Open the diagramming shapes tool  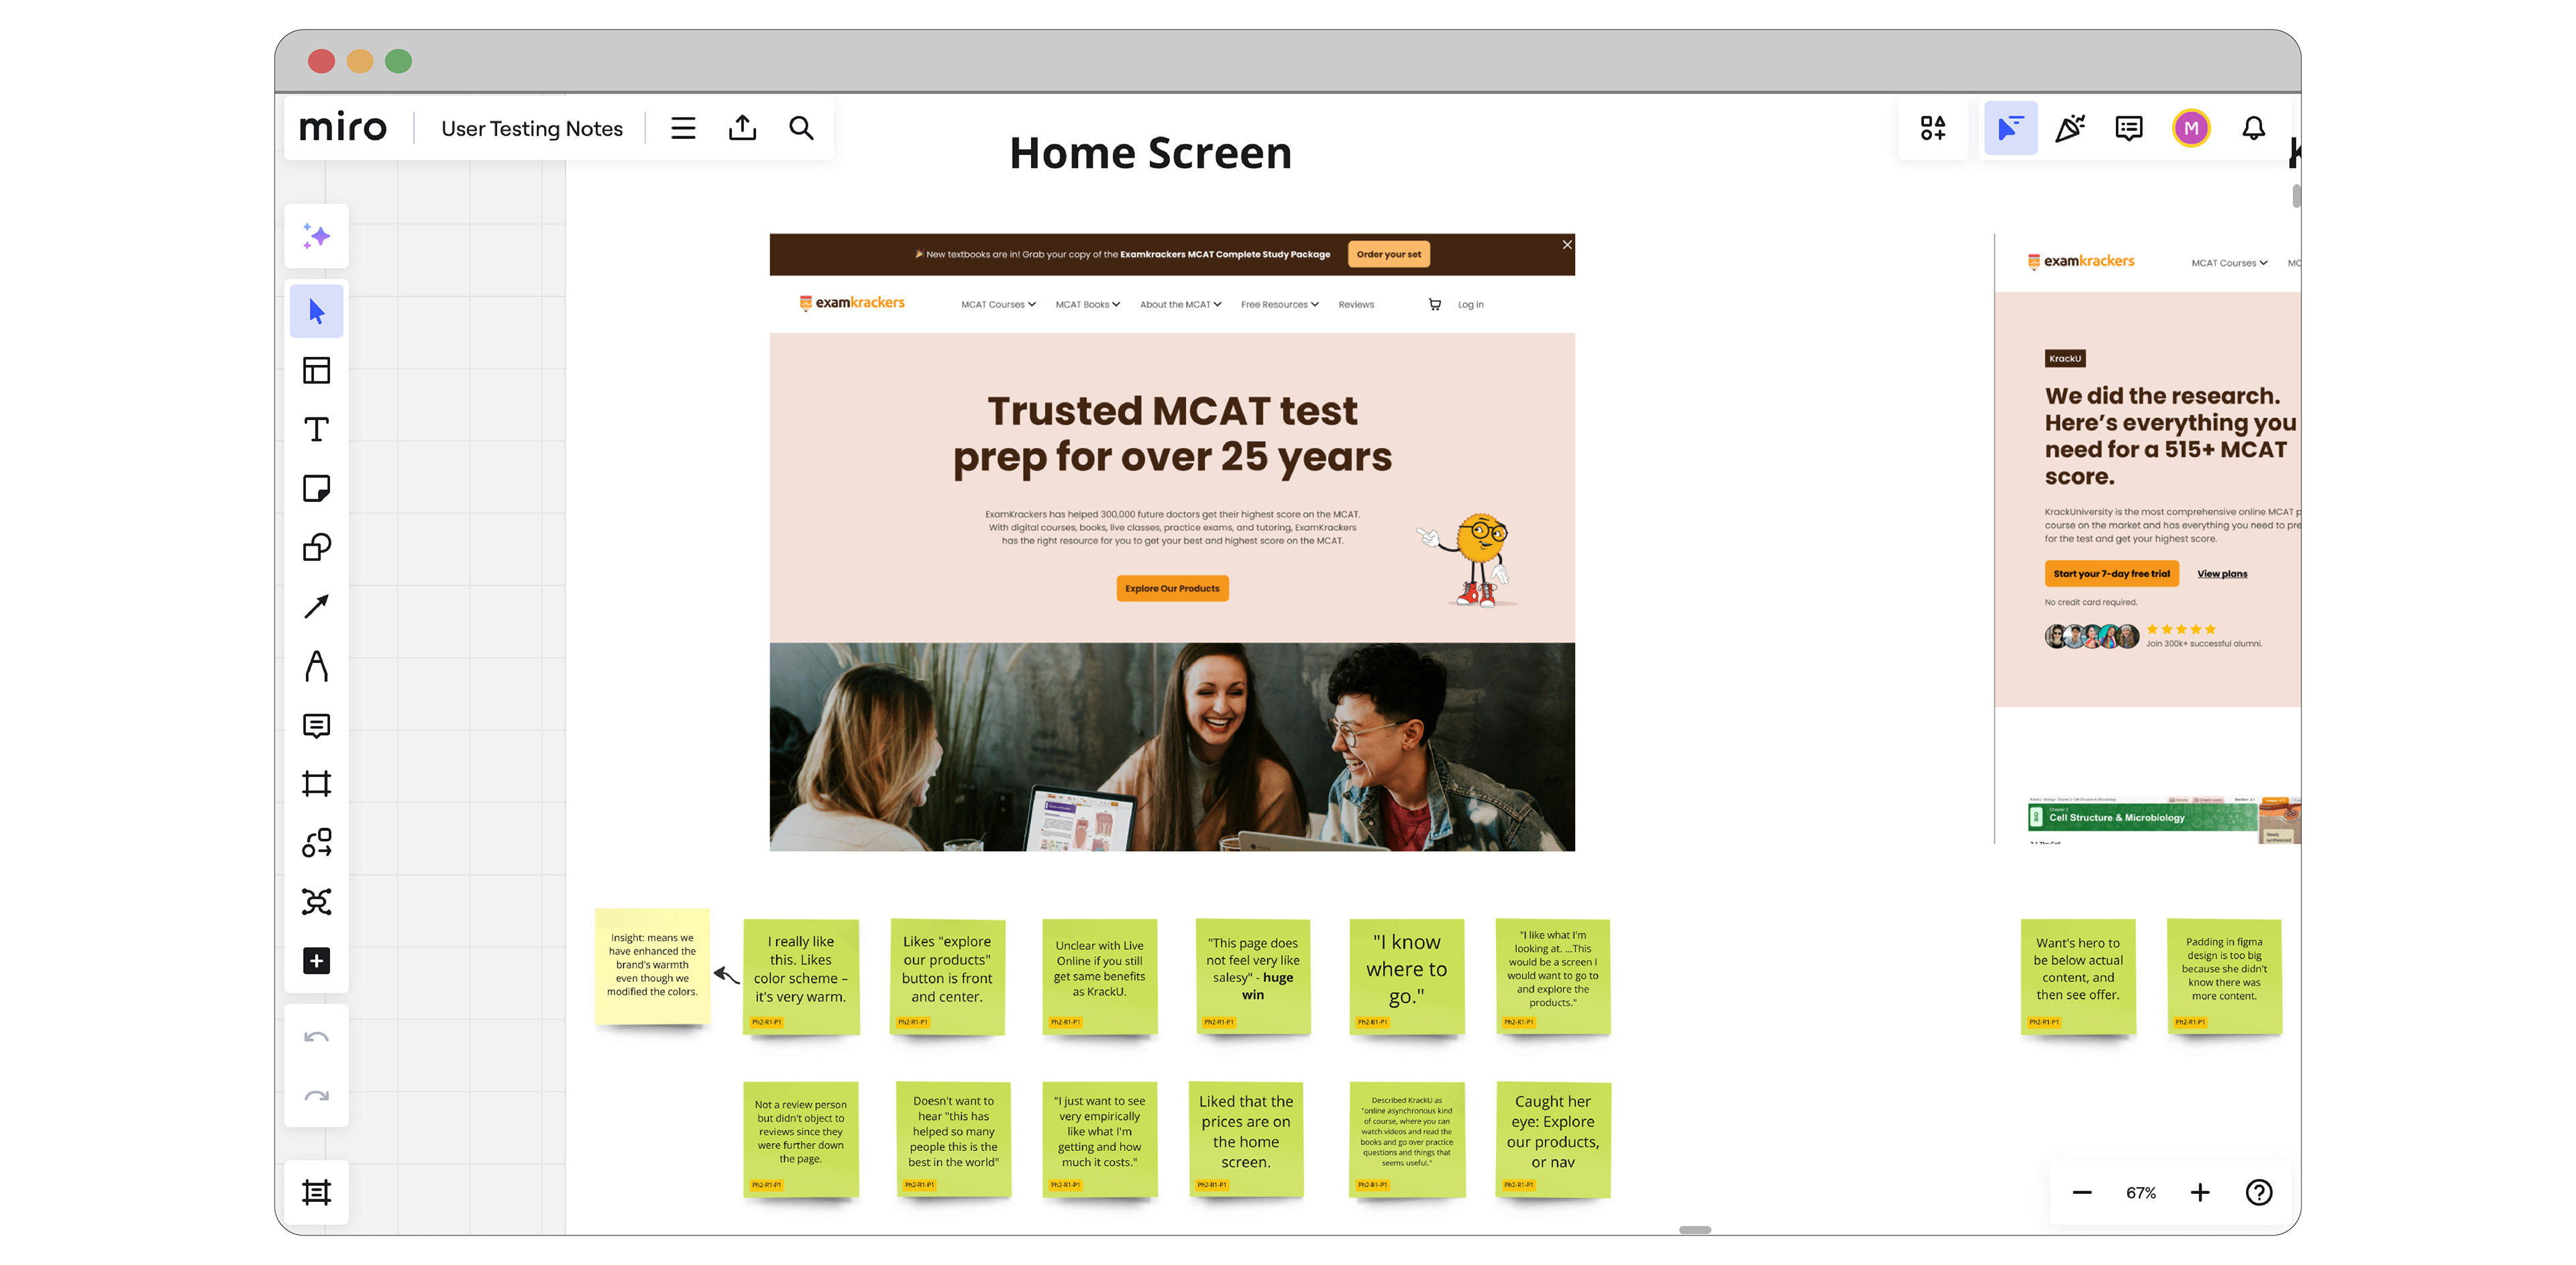click(316, 843)
